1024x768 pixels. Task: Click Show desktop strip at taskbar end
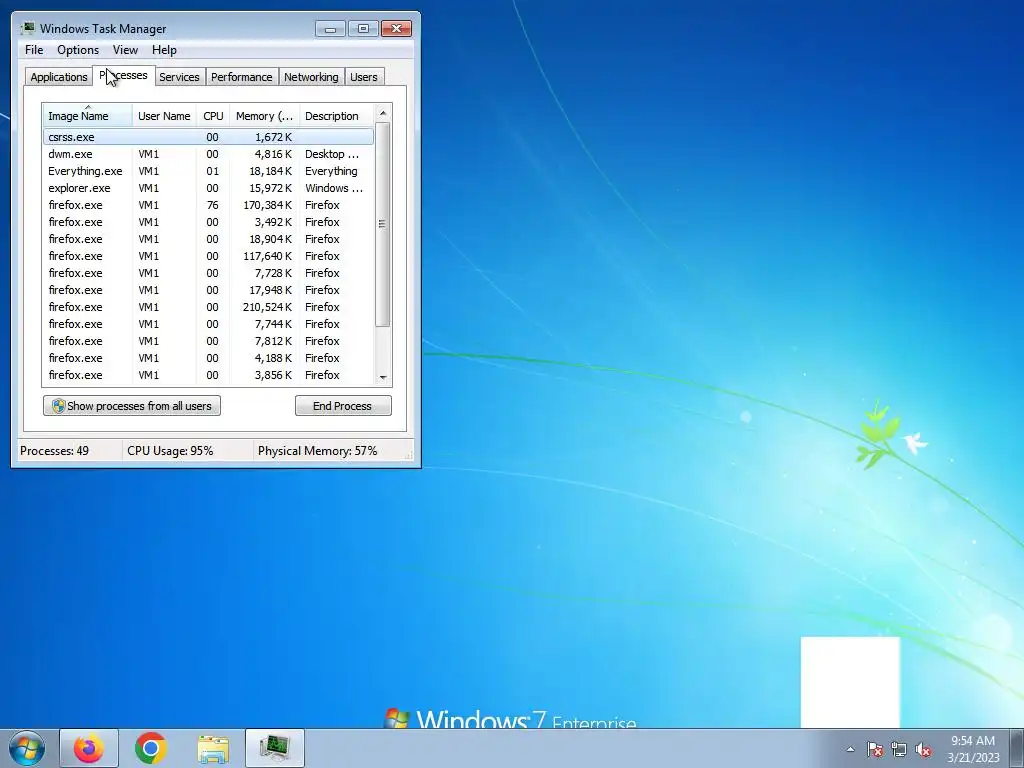pyautogui.click(x=1018, y=748)
